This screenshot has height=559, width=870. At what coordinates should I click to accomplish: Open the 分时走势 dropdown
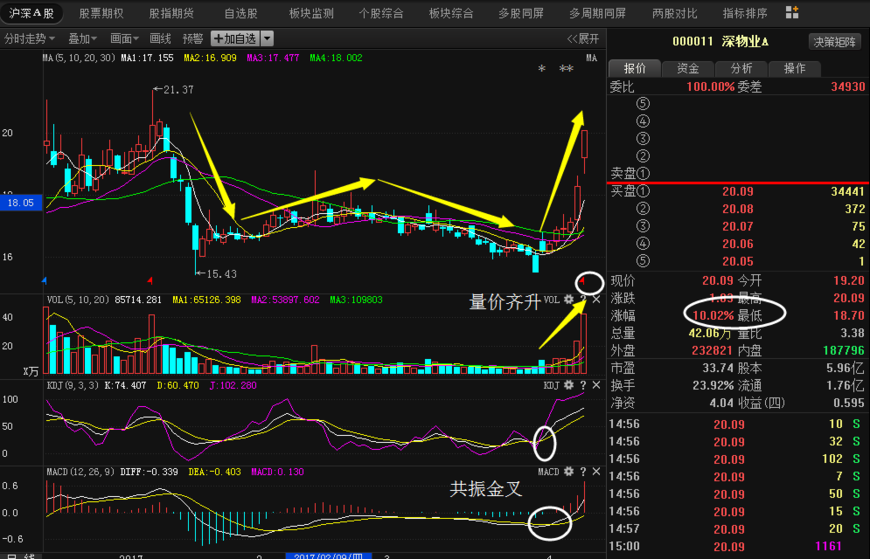29,39
